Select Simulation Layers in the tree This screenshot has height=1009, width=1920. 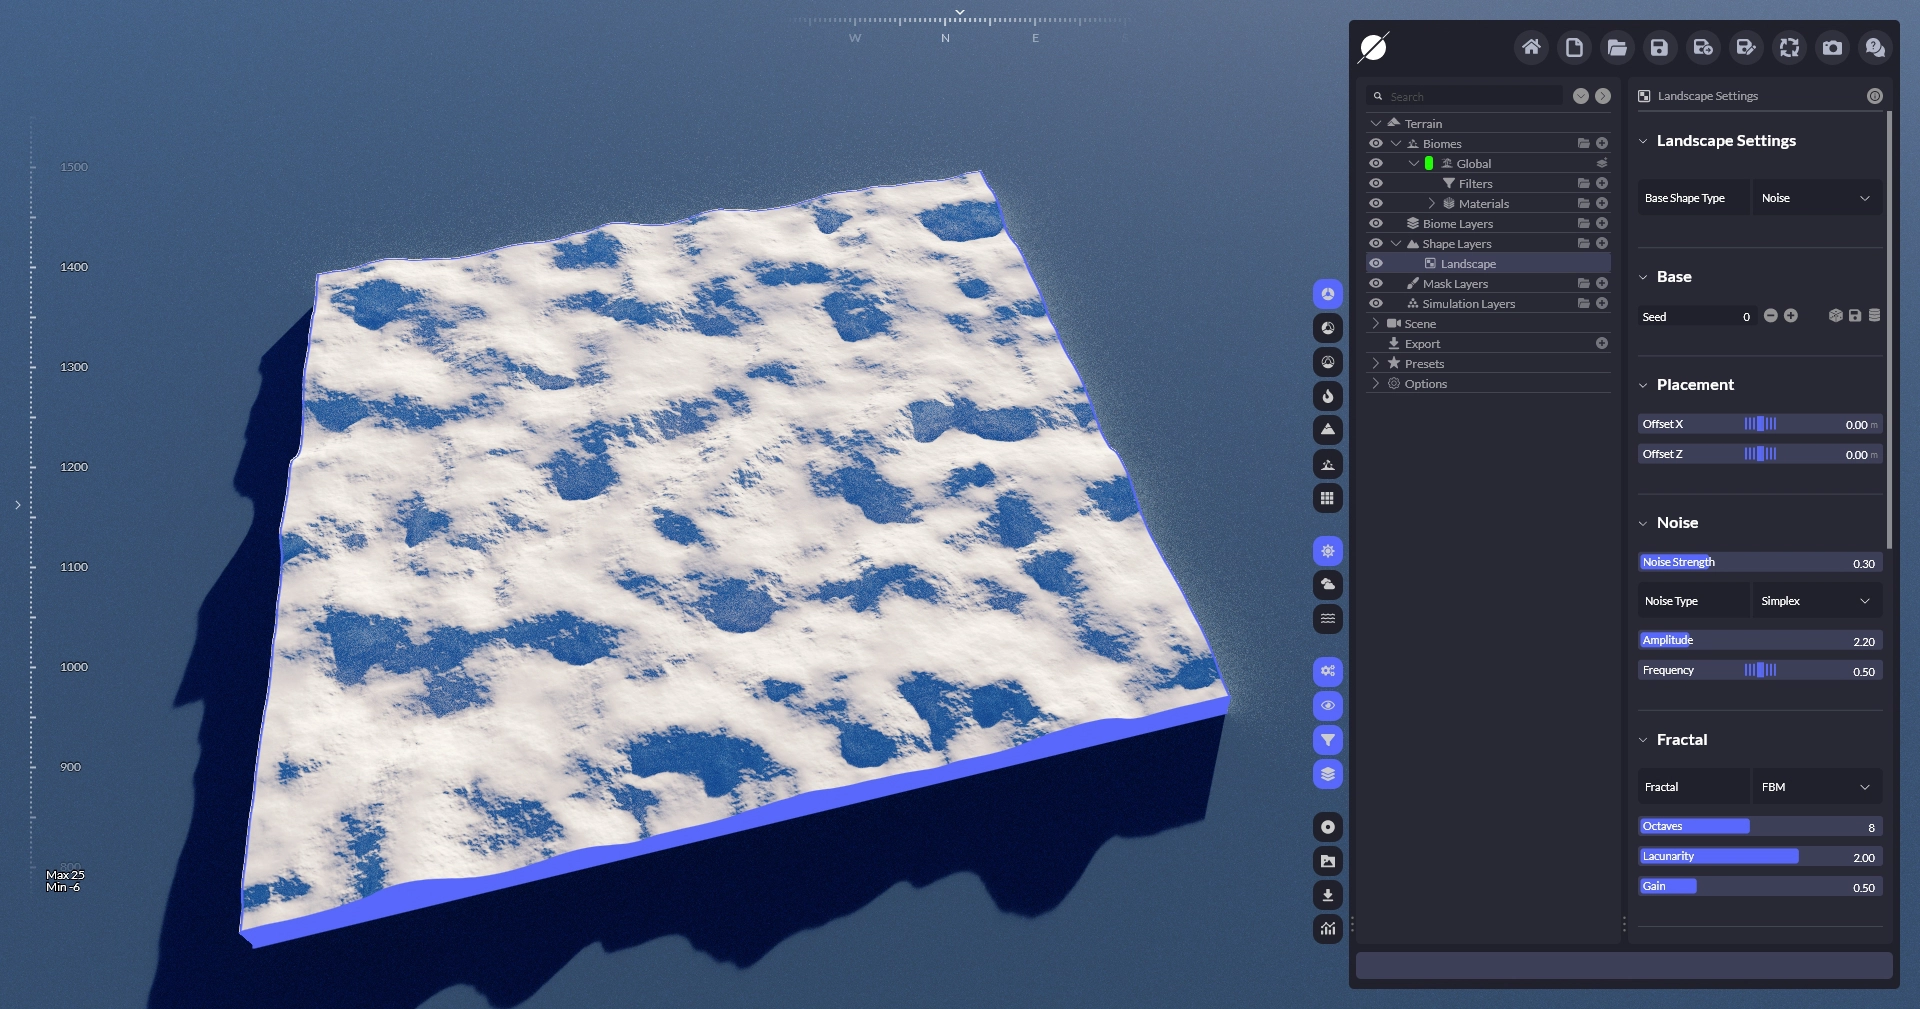click(1468, 304)
